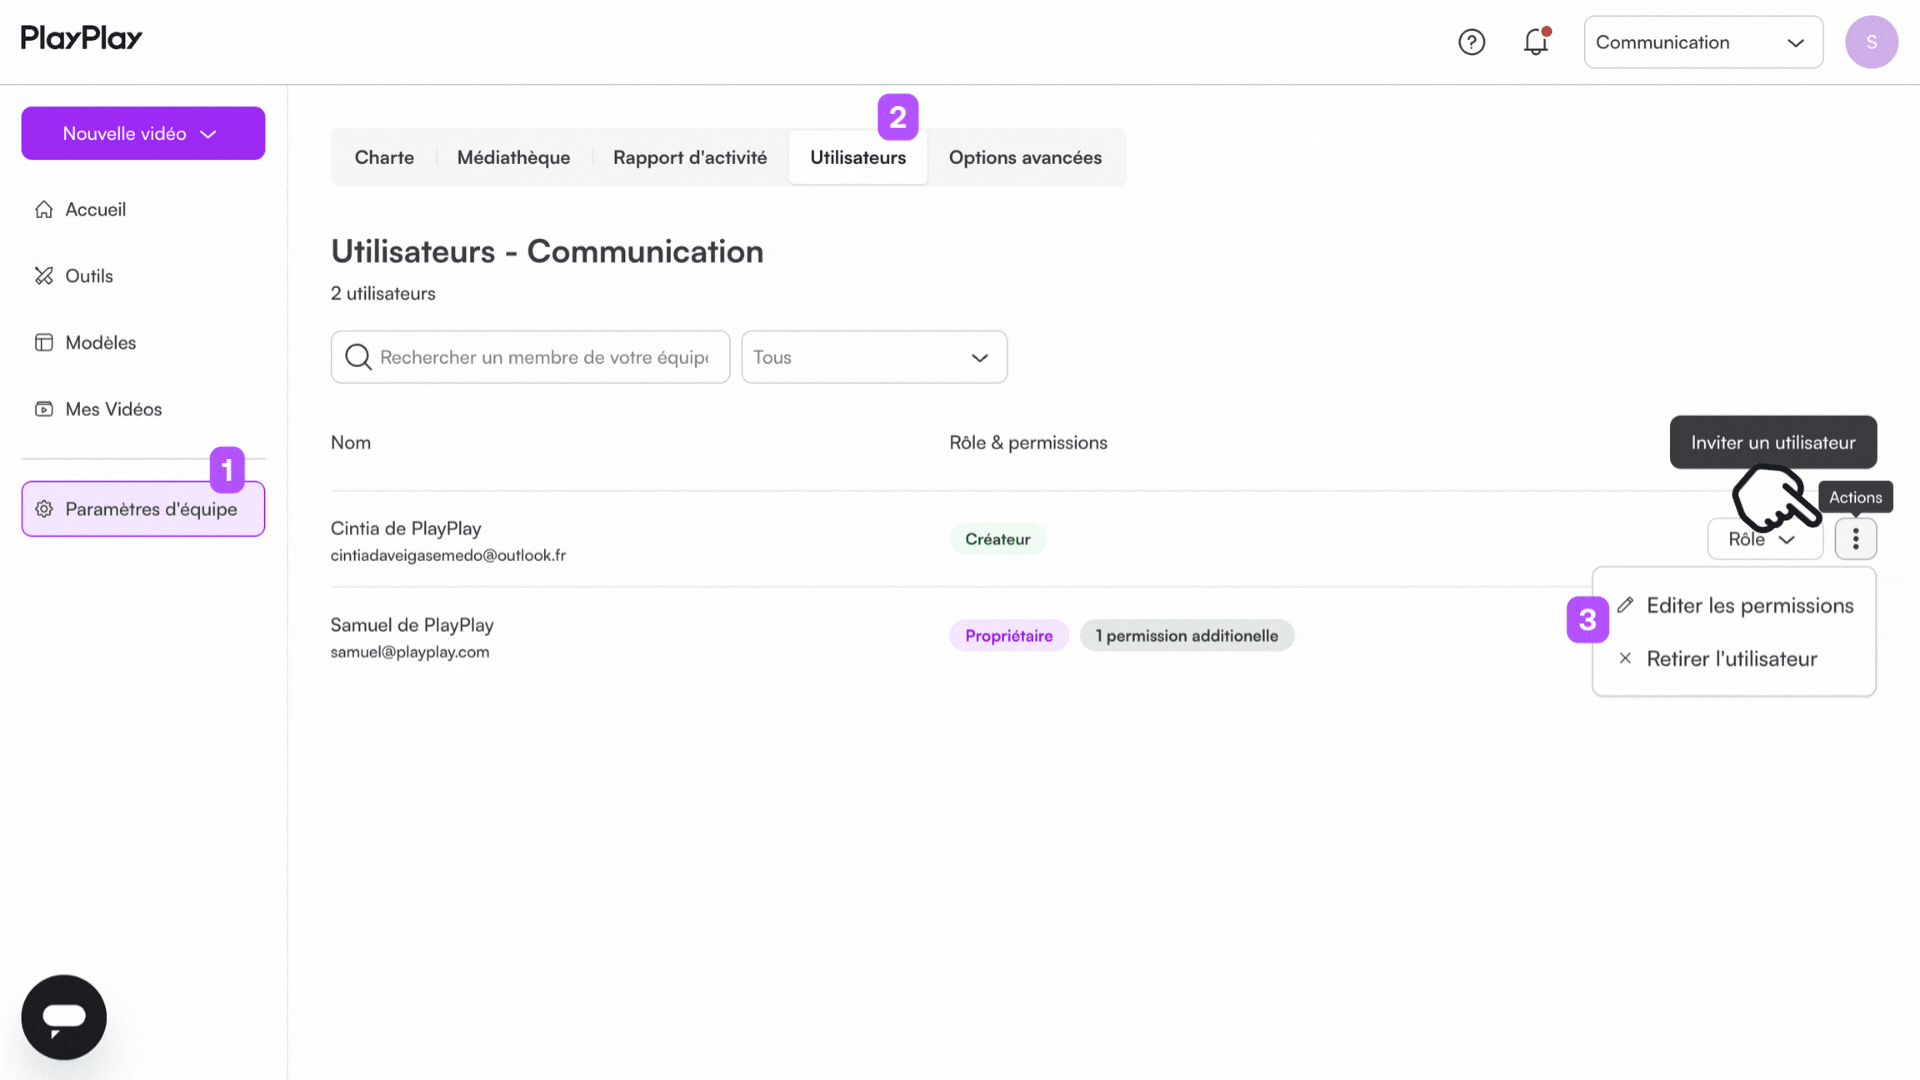The height and width of the screenshot is (1080, 1920).
Task: Select the Utilisateurs tab
Action: coord(858,157)
